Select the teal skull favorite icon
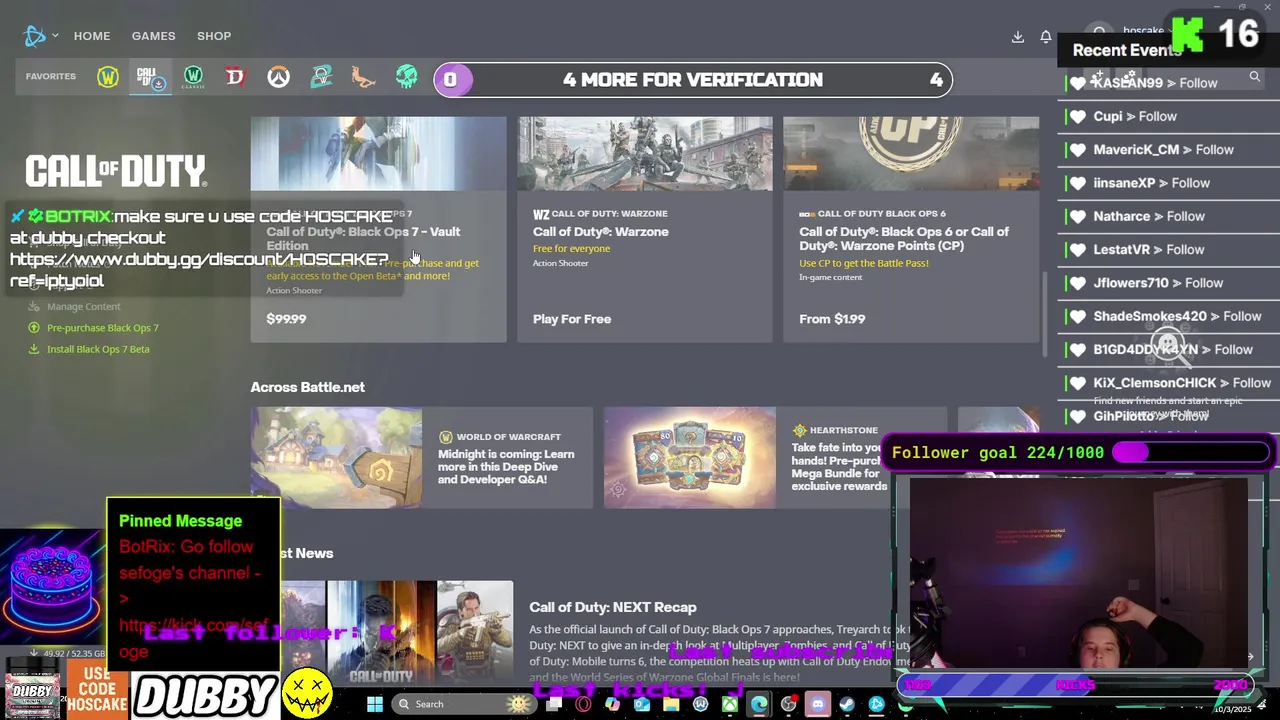Screen dimensions: 1280x720 click(x=406, y=77)
